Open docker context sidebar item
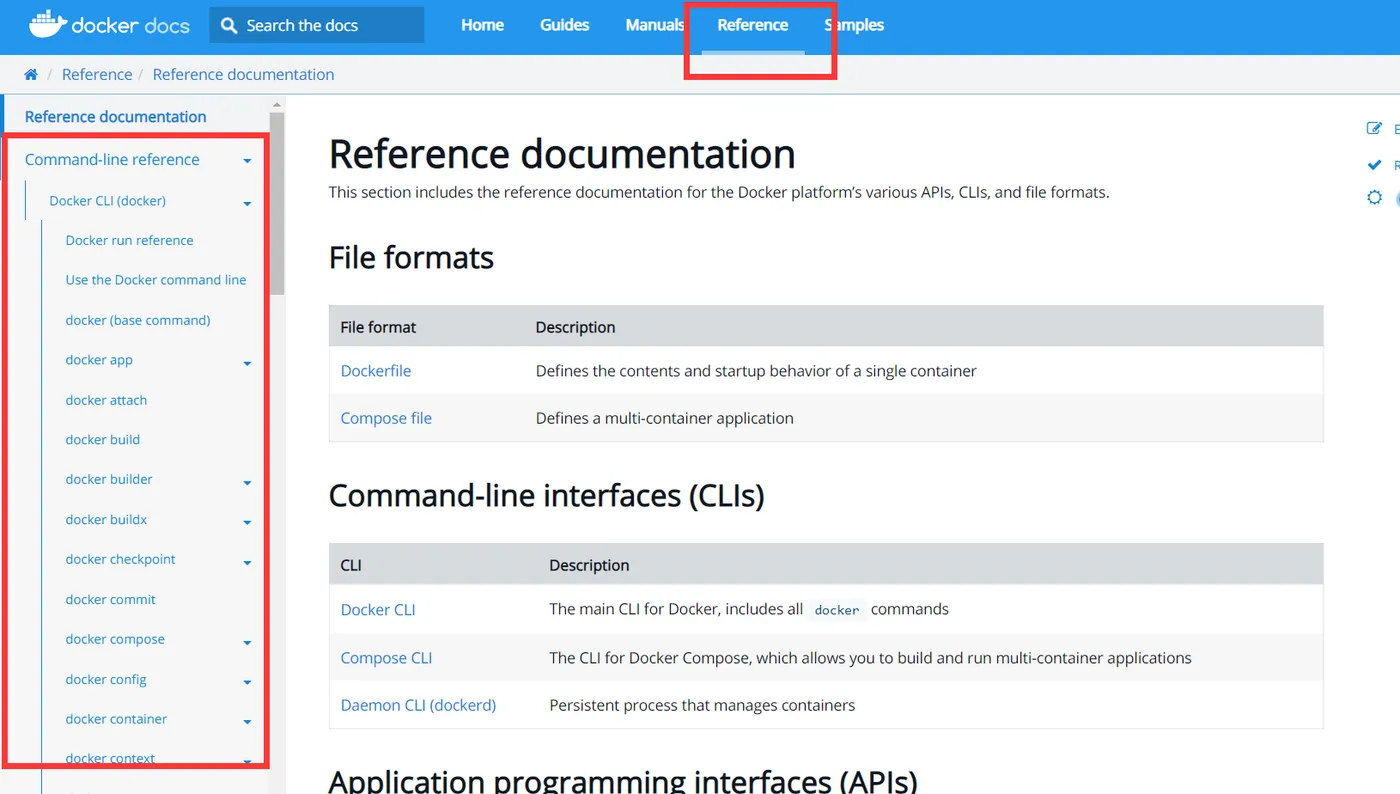This screenshot has width=1400, height=794. (110, 758)
